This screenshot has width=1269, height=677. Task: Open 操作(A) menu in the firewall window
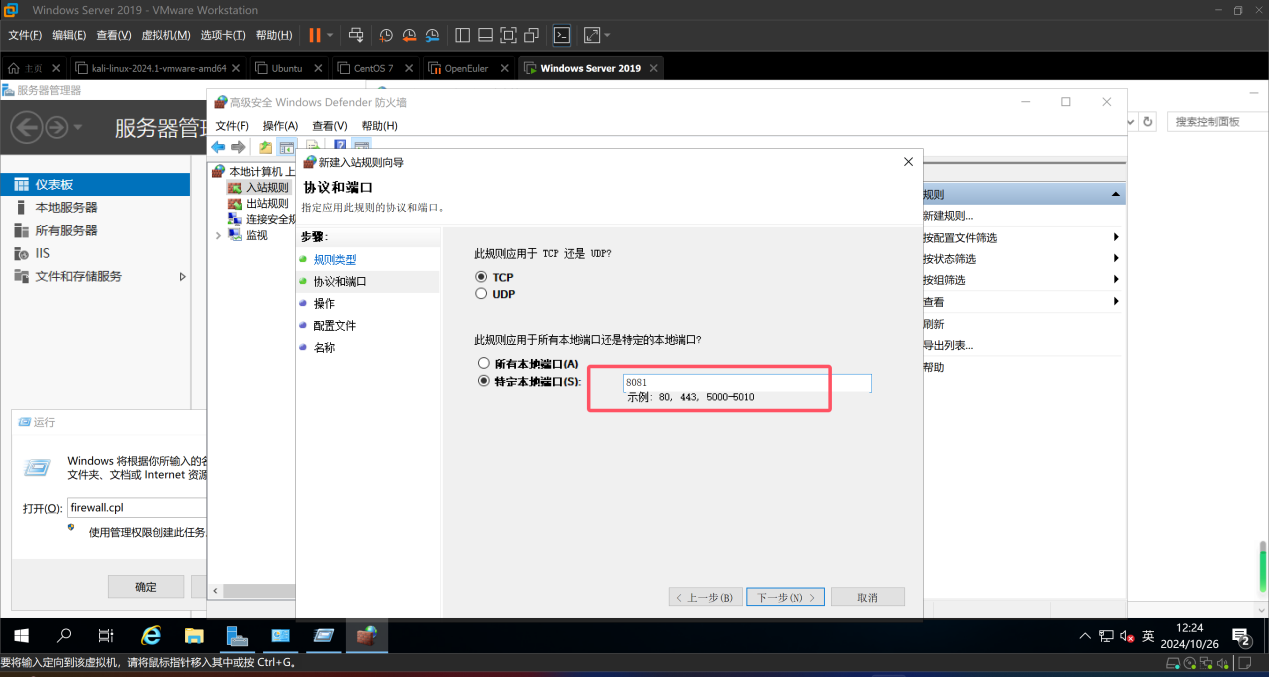tap(280, 126)
